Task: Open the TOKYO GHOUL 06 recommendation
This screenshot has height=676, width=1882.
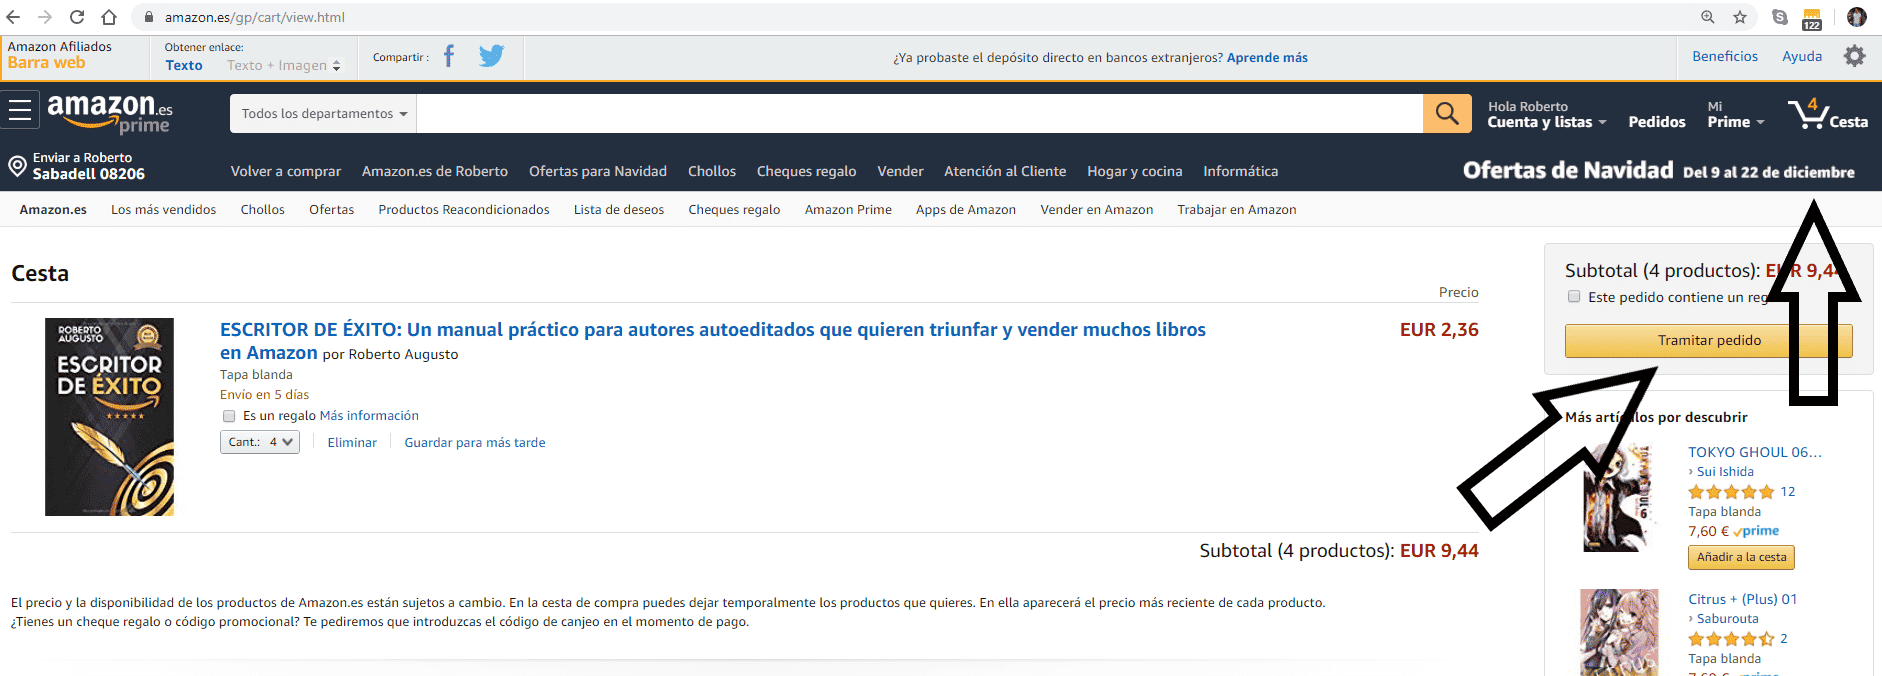Action: click(x=1755, y=452)
